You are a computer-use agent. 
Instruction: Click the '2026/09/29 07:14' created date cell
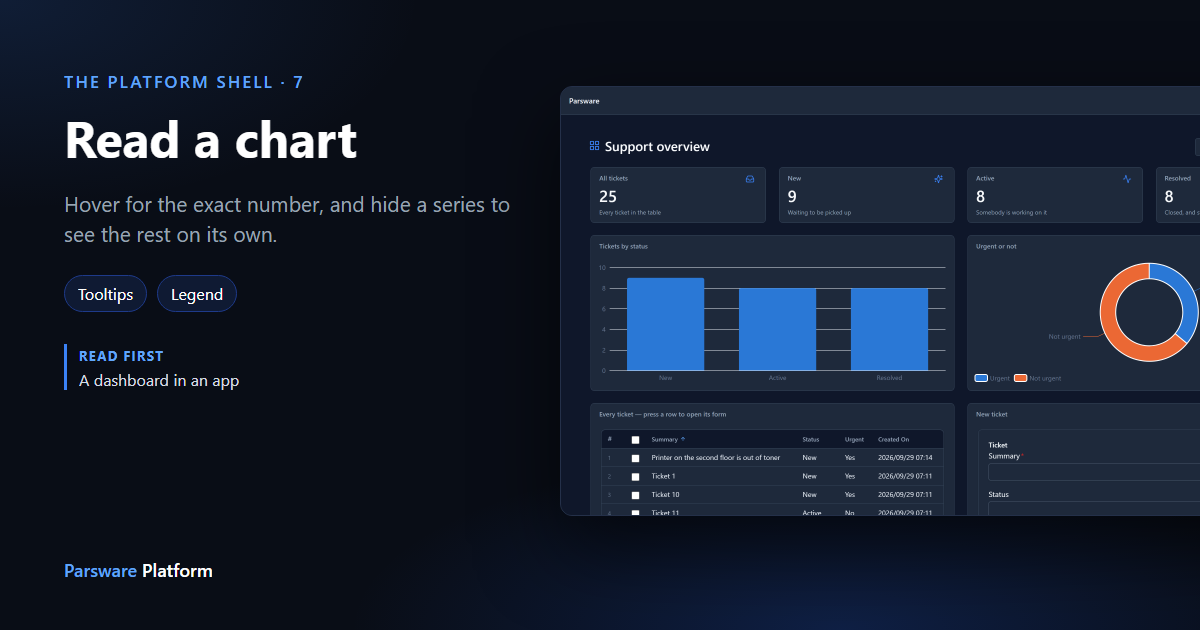click(x=905, y=458)
